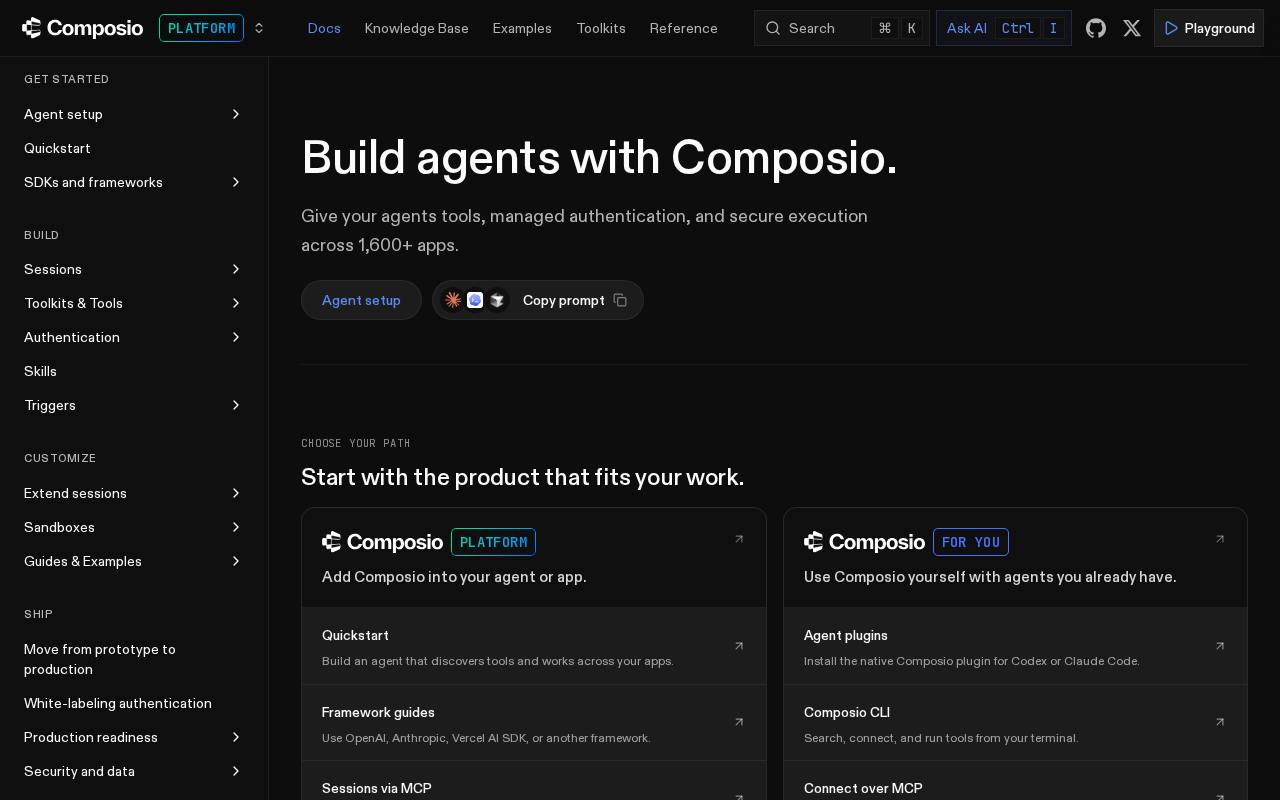This screenshot has height=800, width=1280.
Task: Expand Extend sessions in sidebar
Action: tap(236, 493)
